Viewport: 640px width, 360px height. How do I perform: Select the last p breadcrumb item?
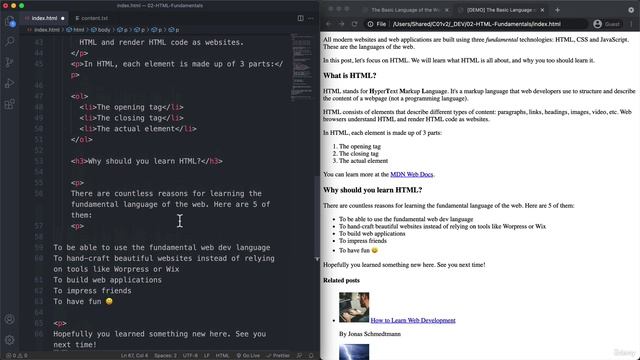pos(174,30)
